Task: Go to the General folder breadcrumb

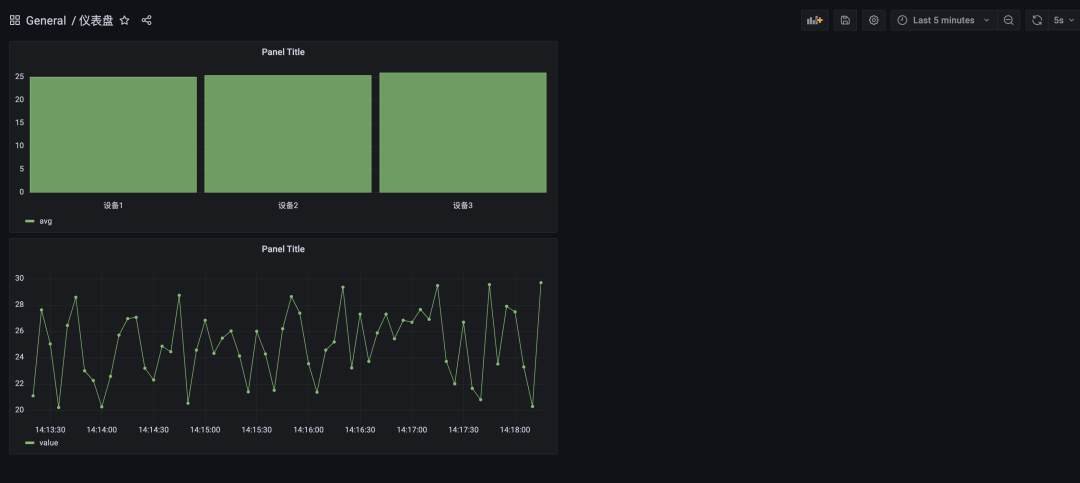Action: pyautogui.click(x=46, y=20)
